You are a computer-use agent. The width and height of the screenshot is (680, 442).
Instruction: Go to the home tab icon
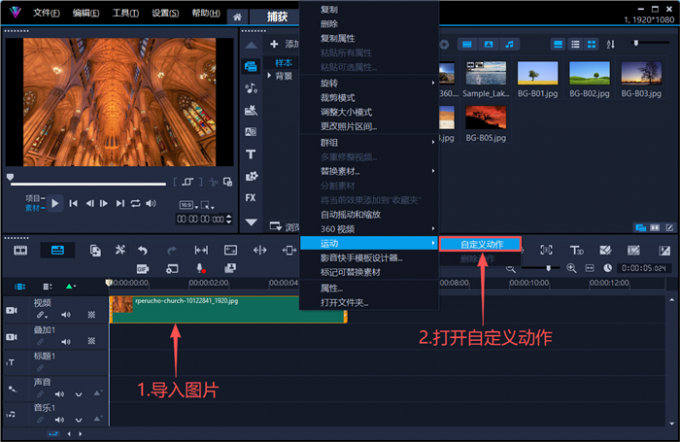[x=237, y=17]
